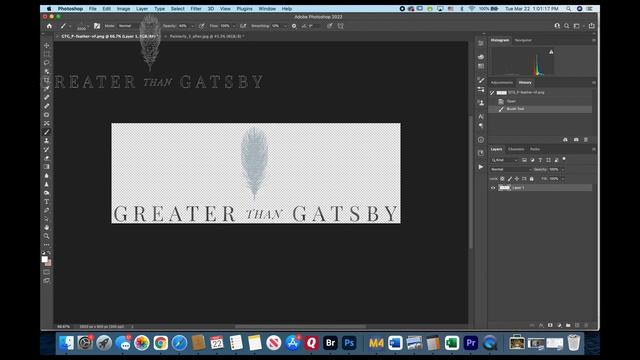Screen dimensions: 640x360
Task: Hide Layer 1 with eye icon
Action: [x=493, y=188]
